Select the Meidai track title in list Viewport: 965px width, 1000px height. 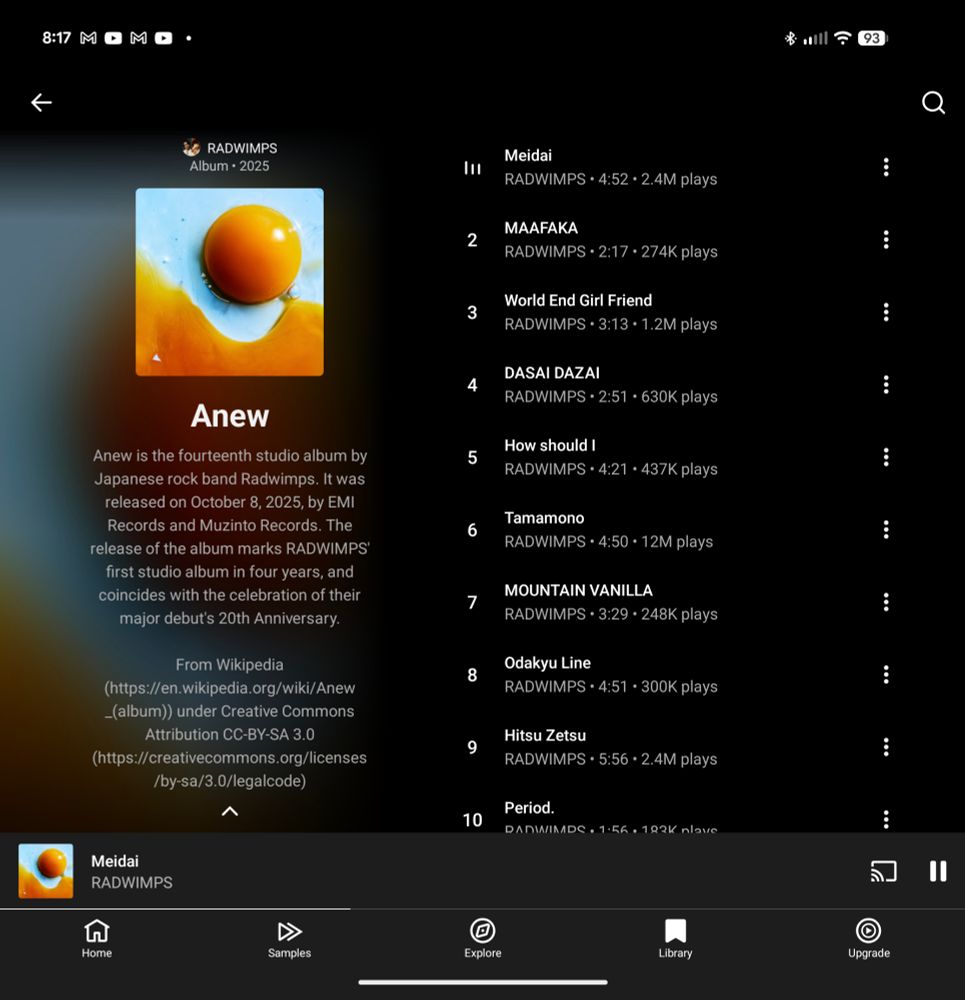pyautogui.click(x=527, y=155)
